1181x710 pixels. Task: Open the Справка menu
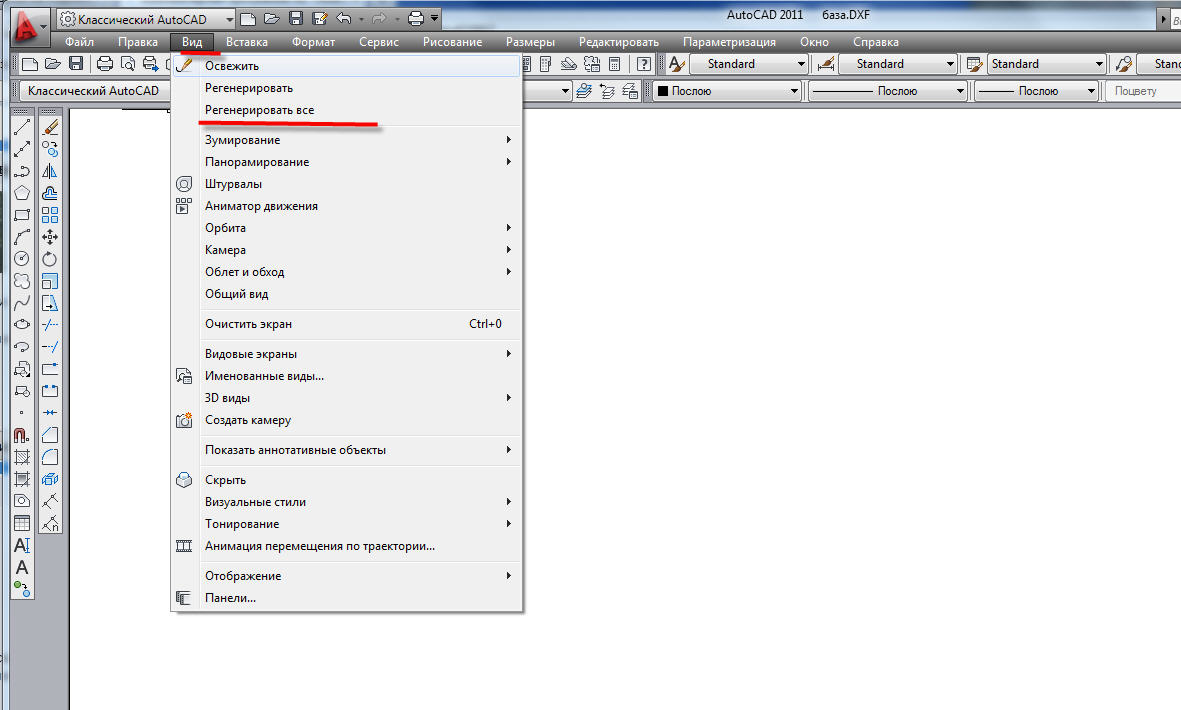(x=876, y=42)
